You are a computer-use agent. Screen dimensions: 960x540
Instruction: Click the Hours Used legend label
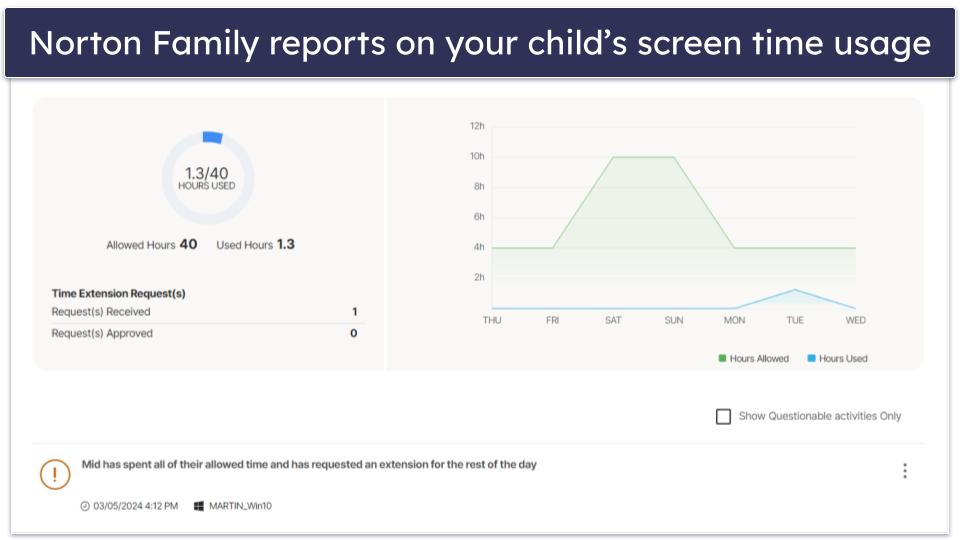pyautogui.click(x=843, y=359)
